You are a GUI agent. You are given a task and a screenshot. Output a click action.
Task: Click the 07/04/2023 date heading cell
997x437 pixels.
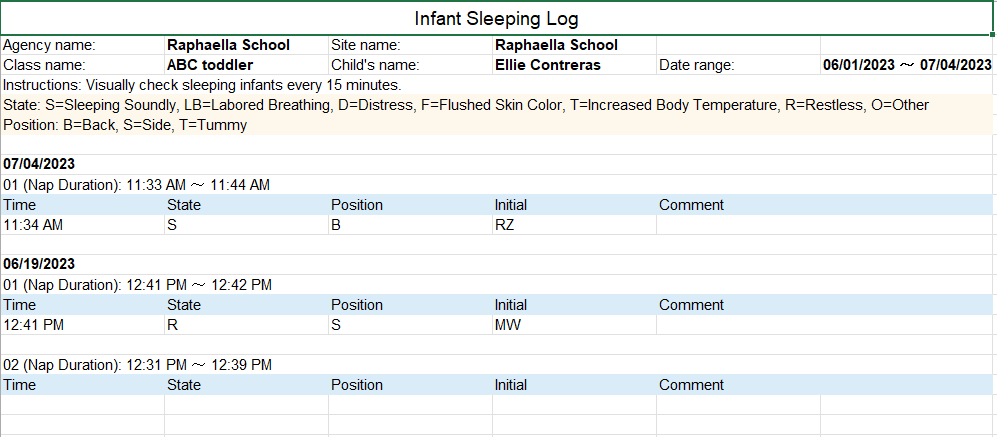tap(39, 164)
